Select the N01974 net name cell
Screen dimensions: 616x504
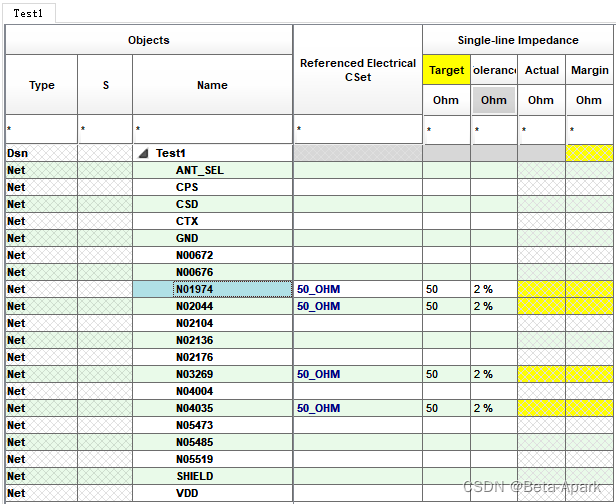point(212,289)
